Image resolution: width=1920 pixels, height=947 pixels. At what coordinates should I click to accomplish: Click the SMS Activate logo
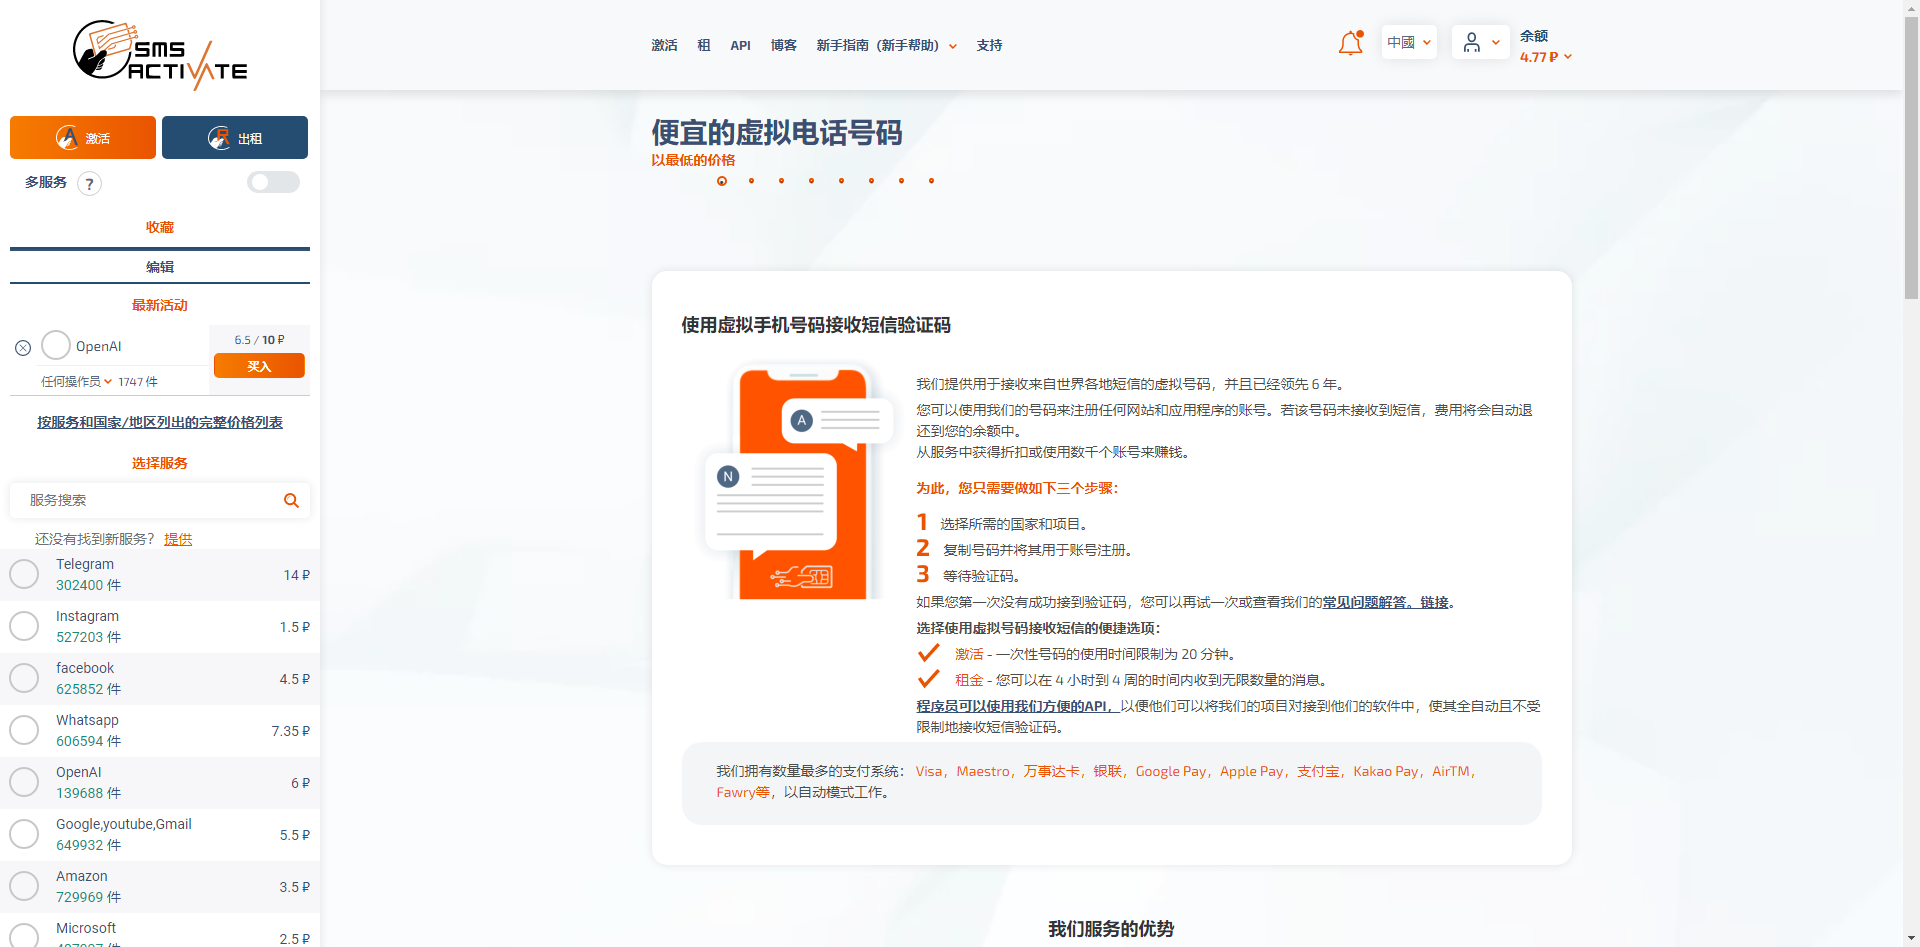click(x=160, y=54)
